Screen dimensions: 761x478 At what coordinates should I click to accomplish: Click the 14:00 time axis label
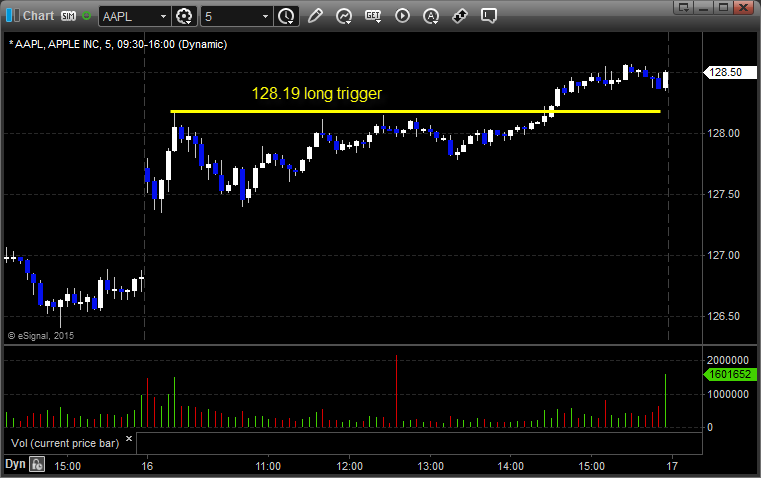pyautogui.click(x=511, y=466)
